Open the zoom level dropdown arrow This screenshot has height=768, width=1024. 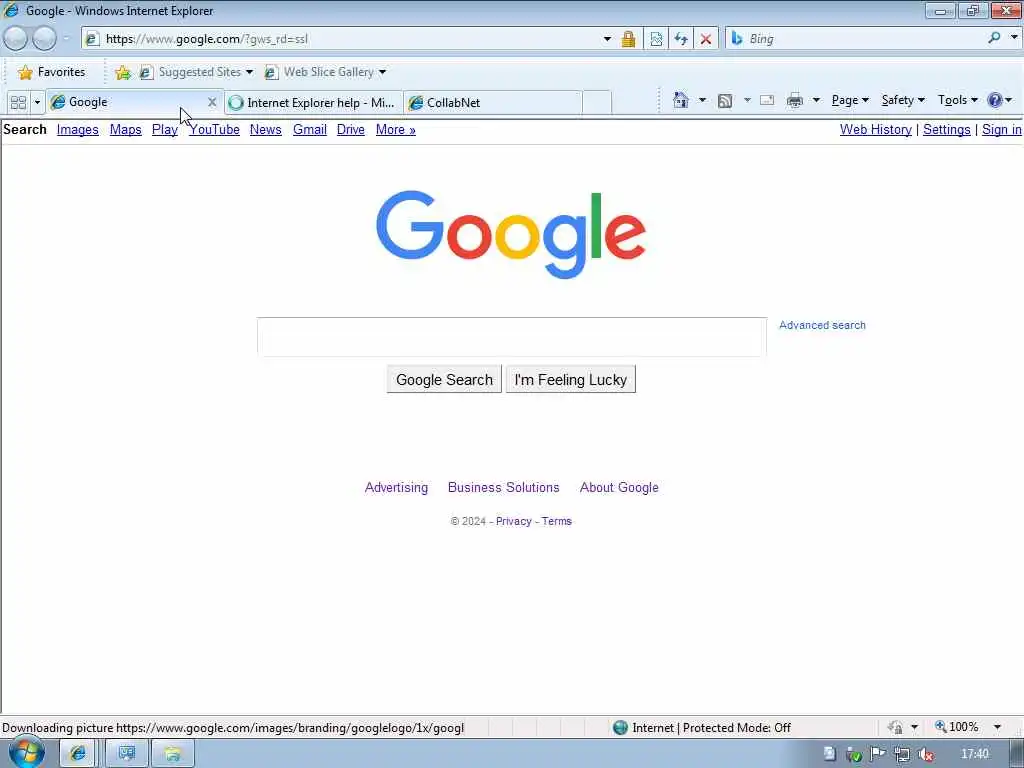pos(997,726)
